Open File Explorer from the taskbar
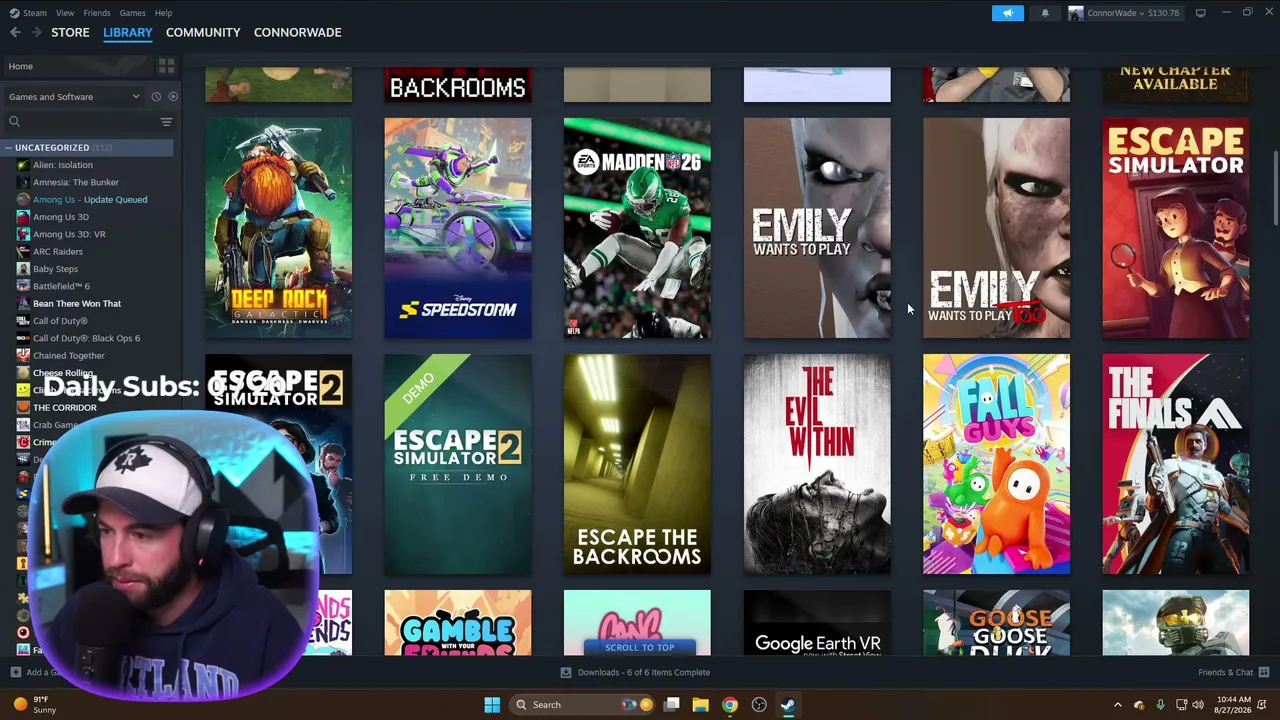 coord(700,705)
